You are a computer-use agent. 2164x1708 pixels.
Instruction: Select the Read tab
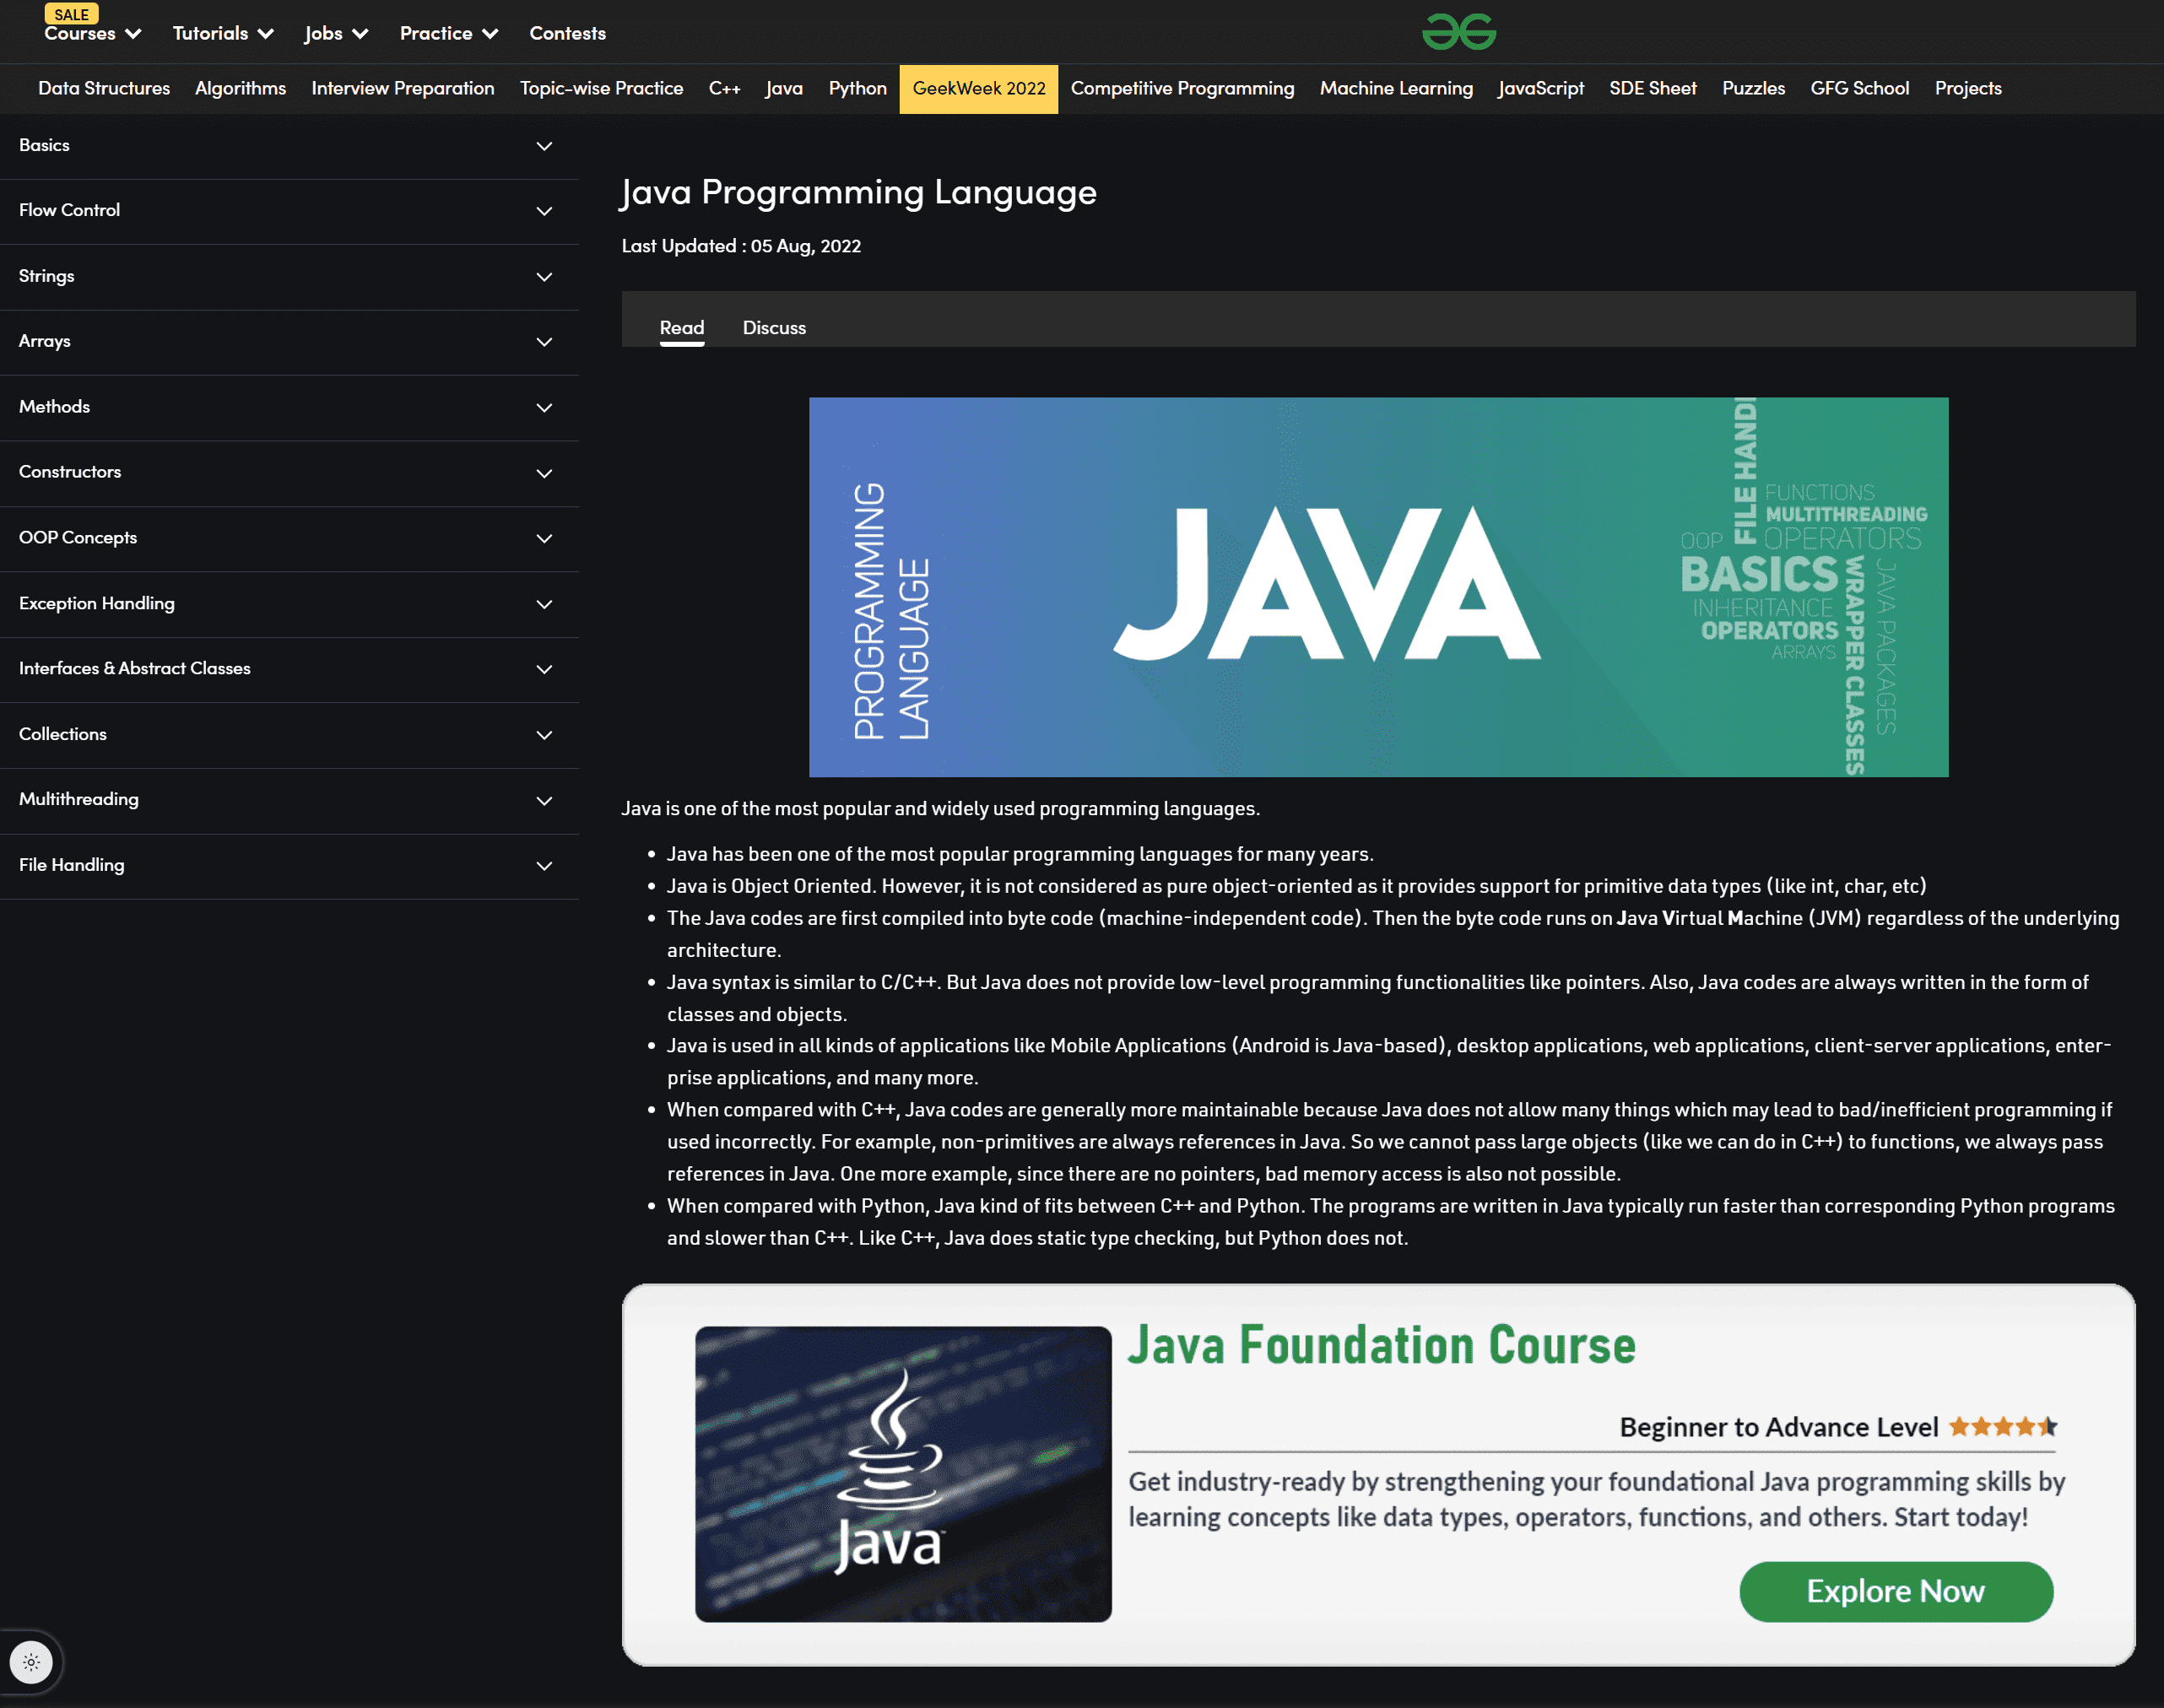coord(681,327)
